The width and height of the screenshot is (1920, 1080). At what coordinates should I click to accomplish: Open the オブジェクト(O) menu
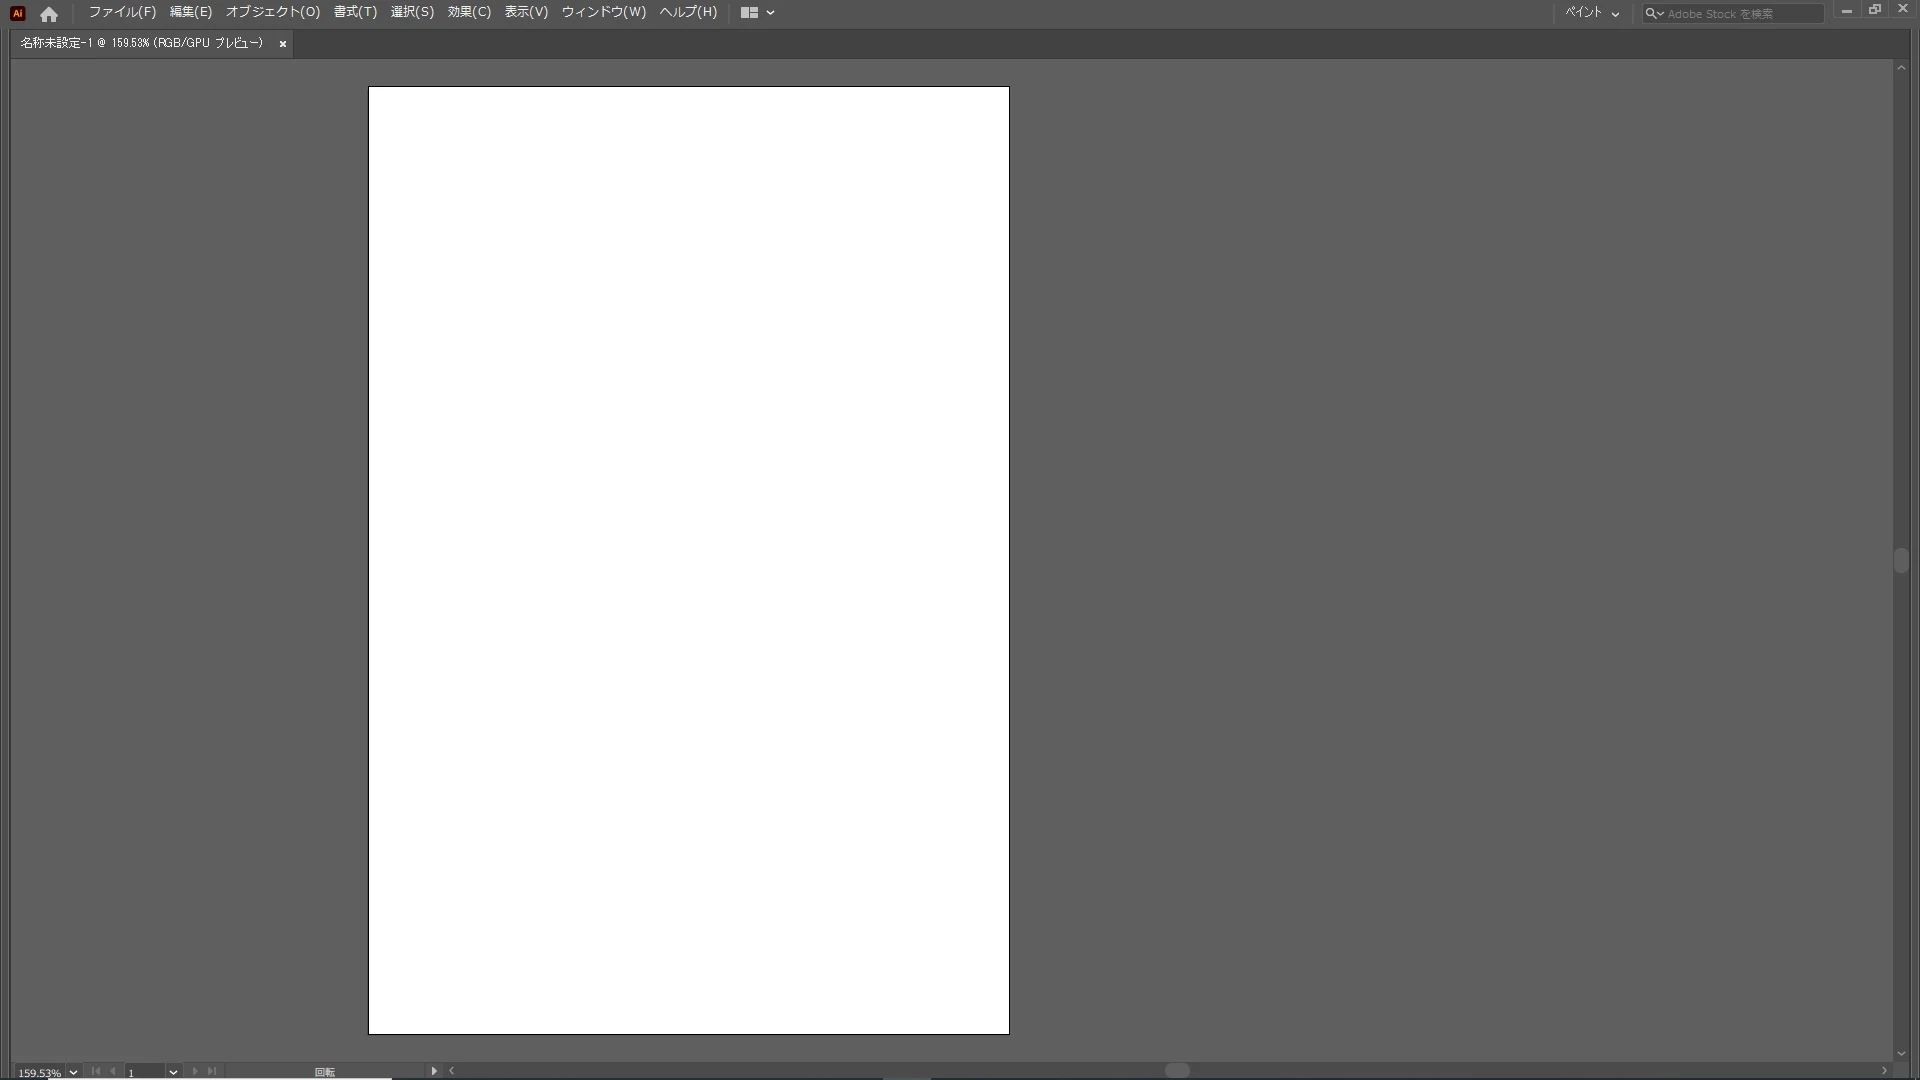(x=272, y=12)
